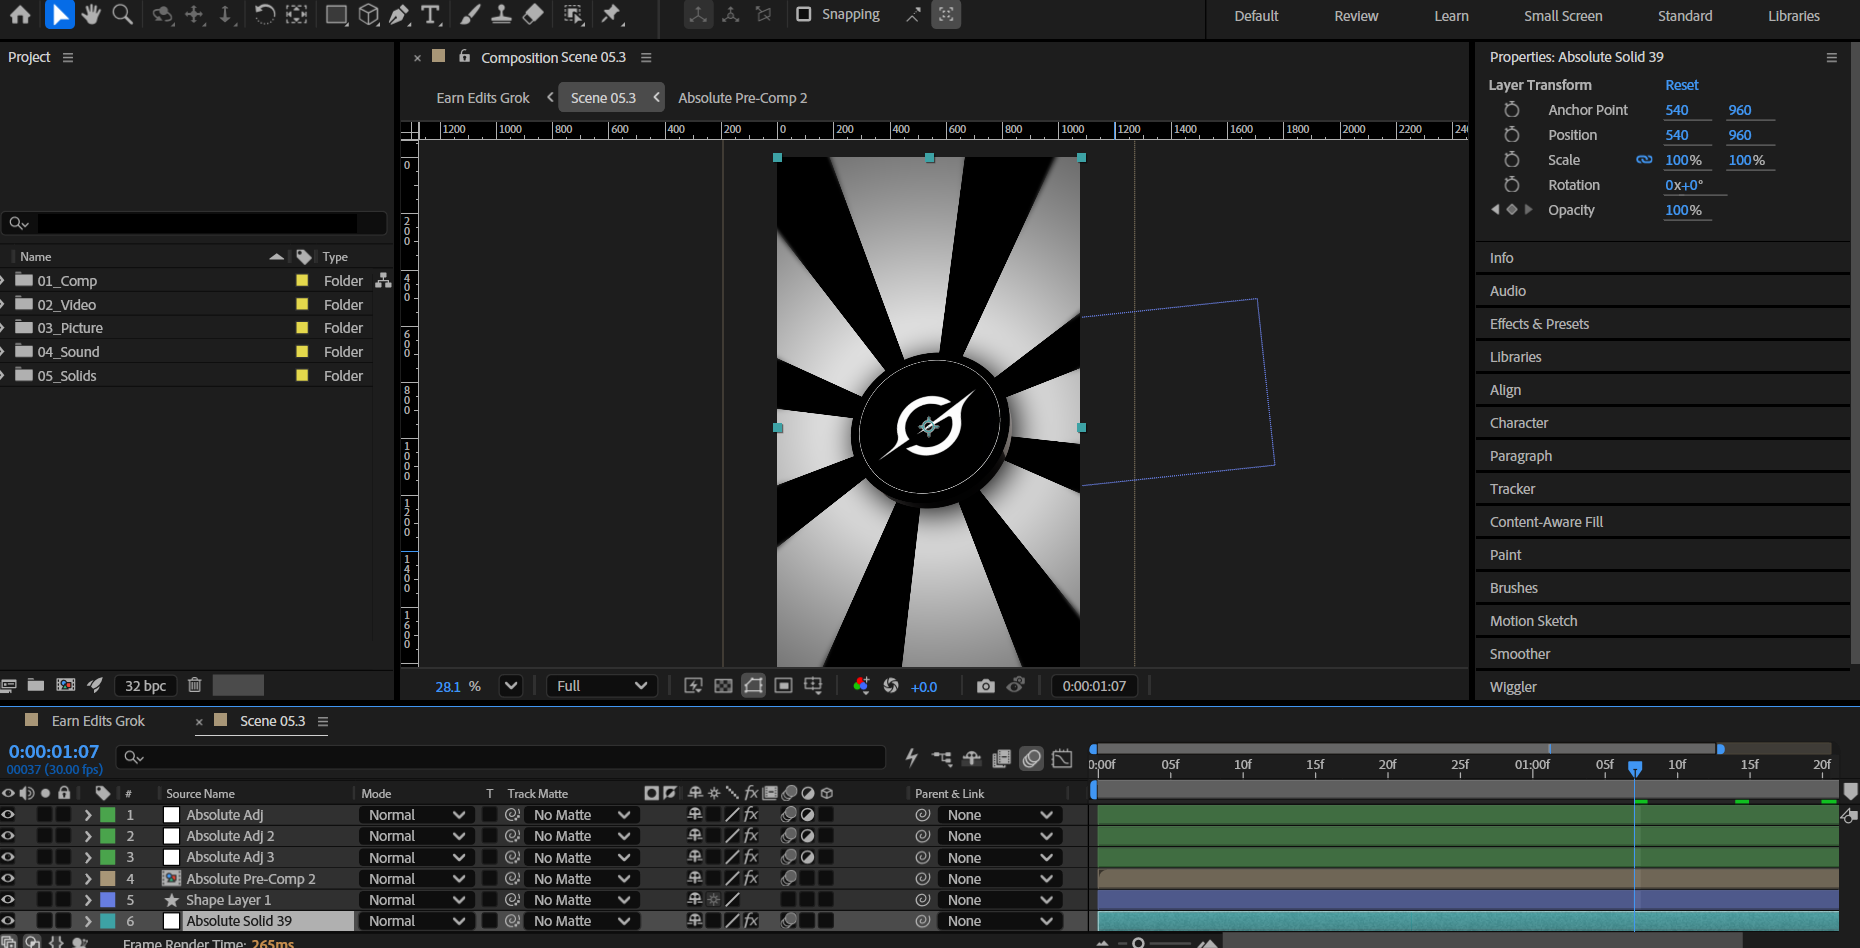Screen dimensions: 1860x948
Task: Toggle visibility of Shape Layer 1
Action: (8, 900)
